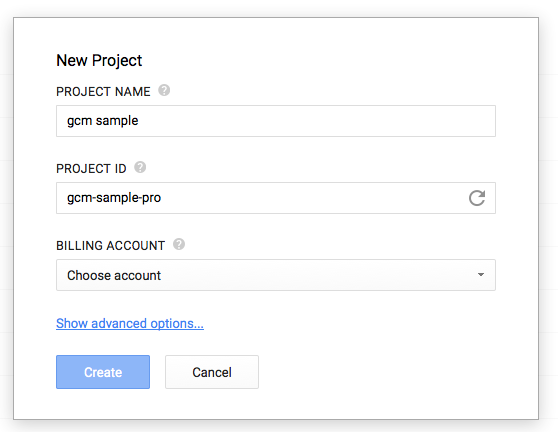Viewport: 558px width, 432px height.
Task: Click empty space right of Cancel button
Action: [391, 372]
